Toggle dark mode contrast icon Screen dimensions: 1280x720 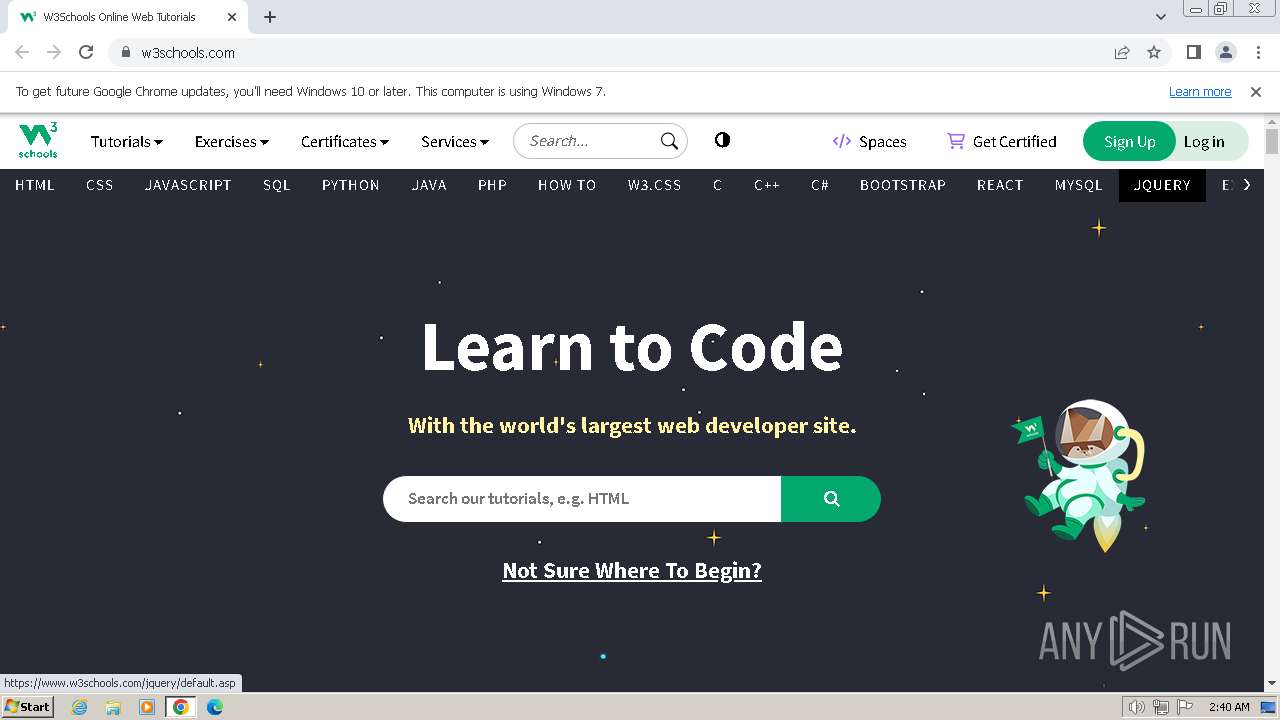coord(722,140)
